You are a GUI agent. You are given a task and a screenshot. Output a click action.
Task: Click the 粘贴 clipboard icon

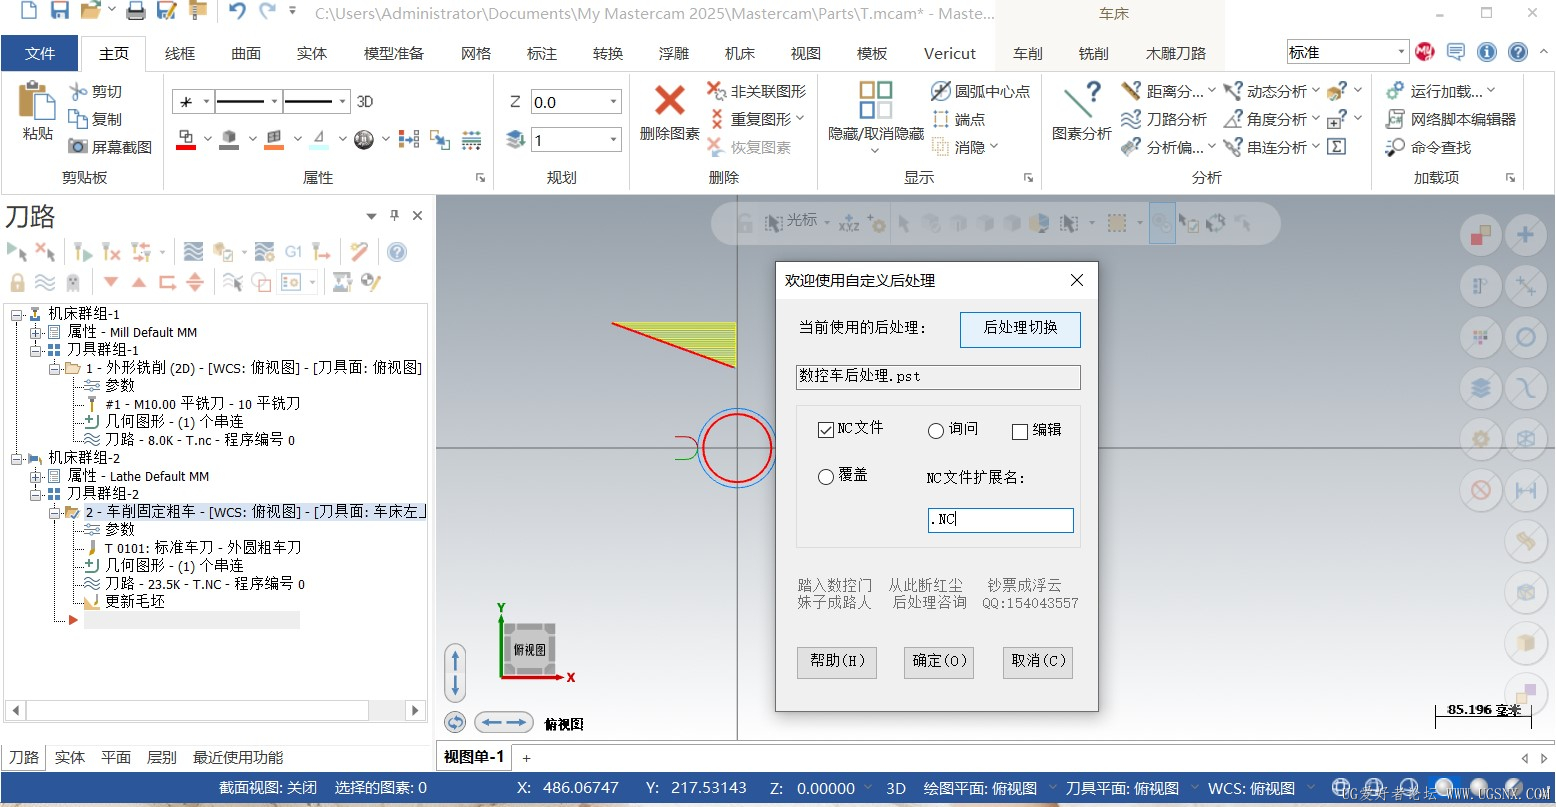[37, 101]
